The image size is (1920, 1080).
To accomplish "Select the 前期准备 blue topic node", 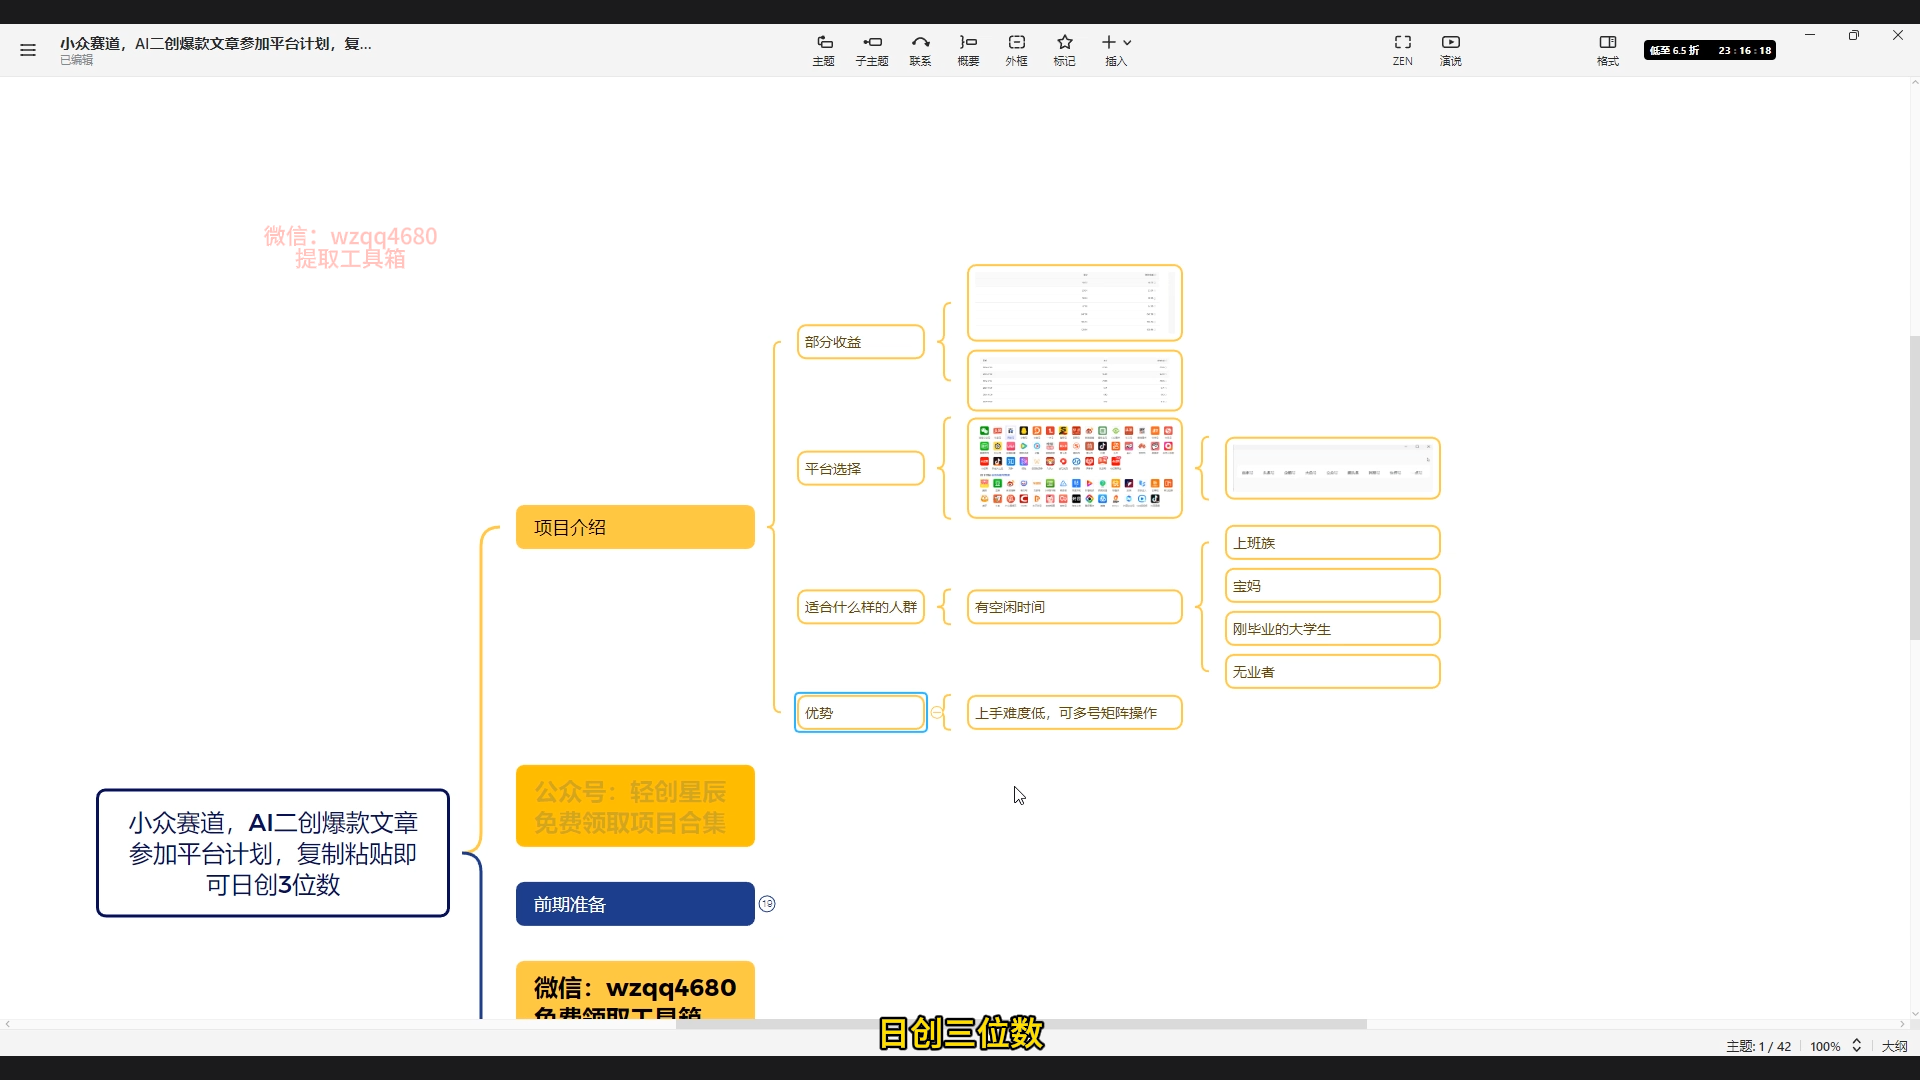I will (635, 904).
